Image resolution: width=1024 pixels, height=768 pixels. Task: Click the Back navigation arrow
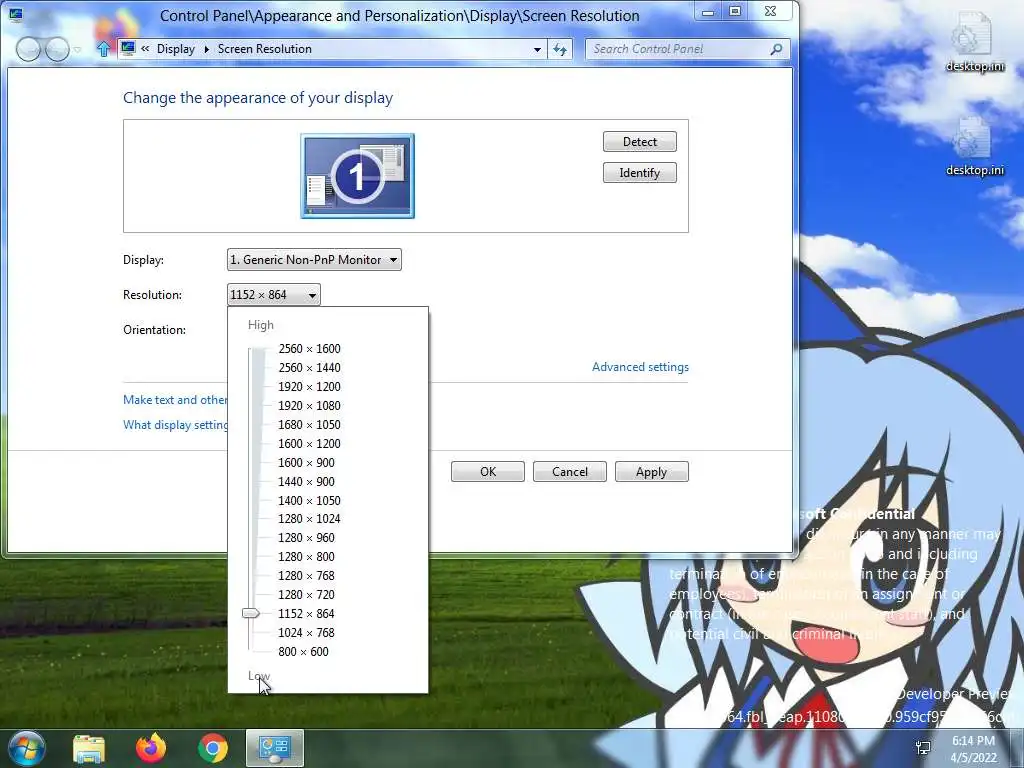(28, 49)
